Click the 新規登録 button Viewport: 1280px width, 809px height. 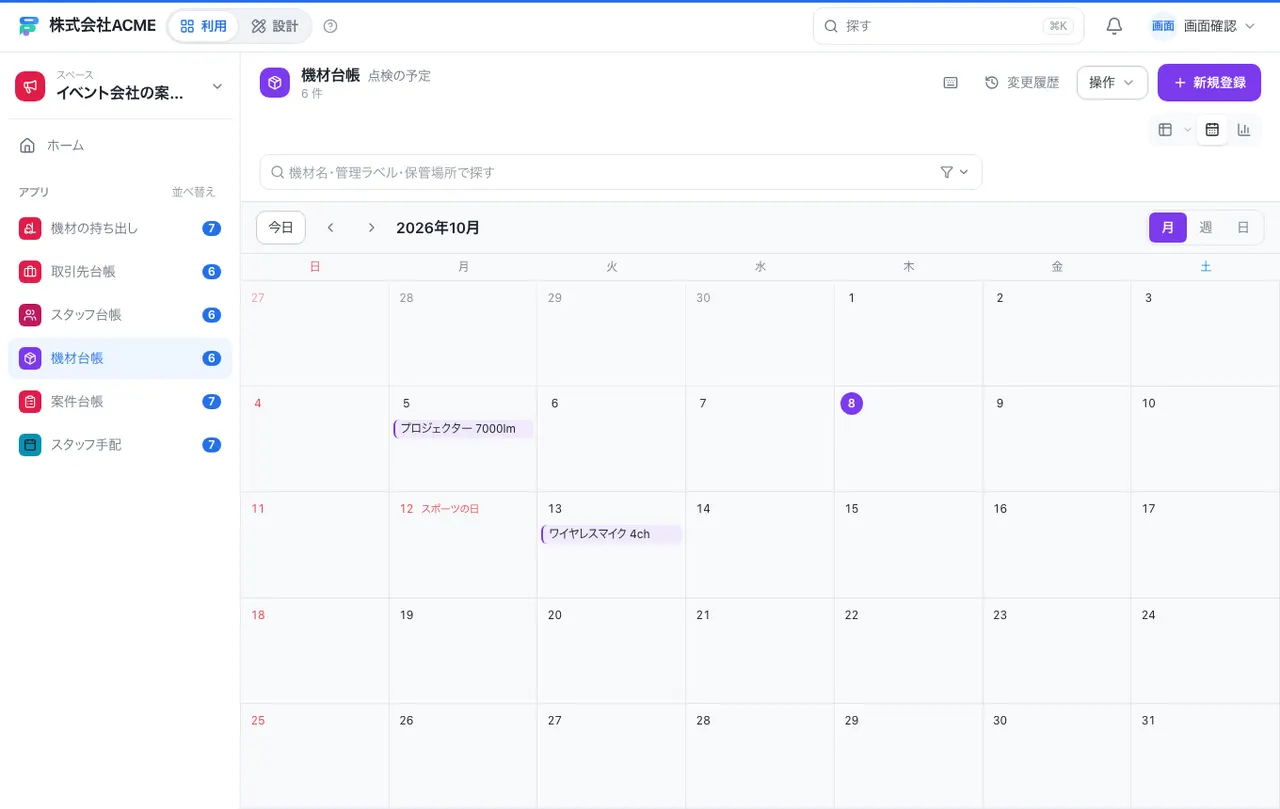(x=1209, y=83)
